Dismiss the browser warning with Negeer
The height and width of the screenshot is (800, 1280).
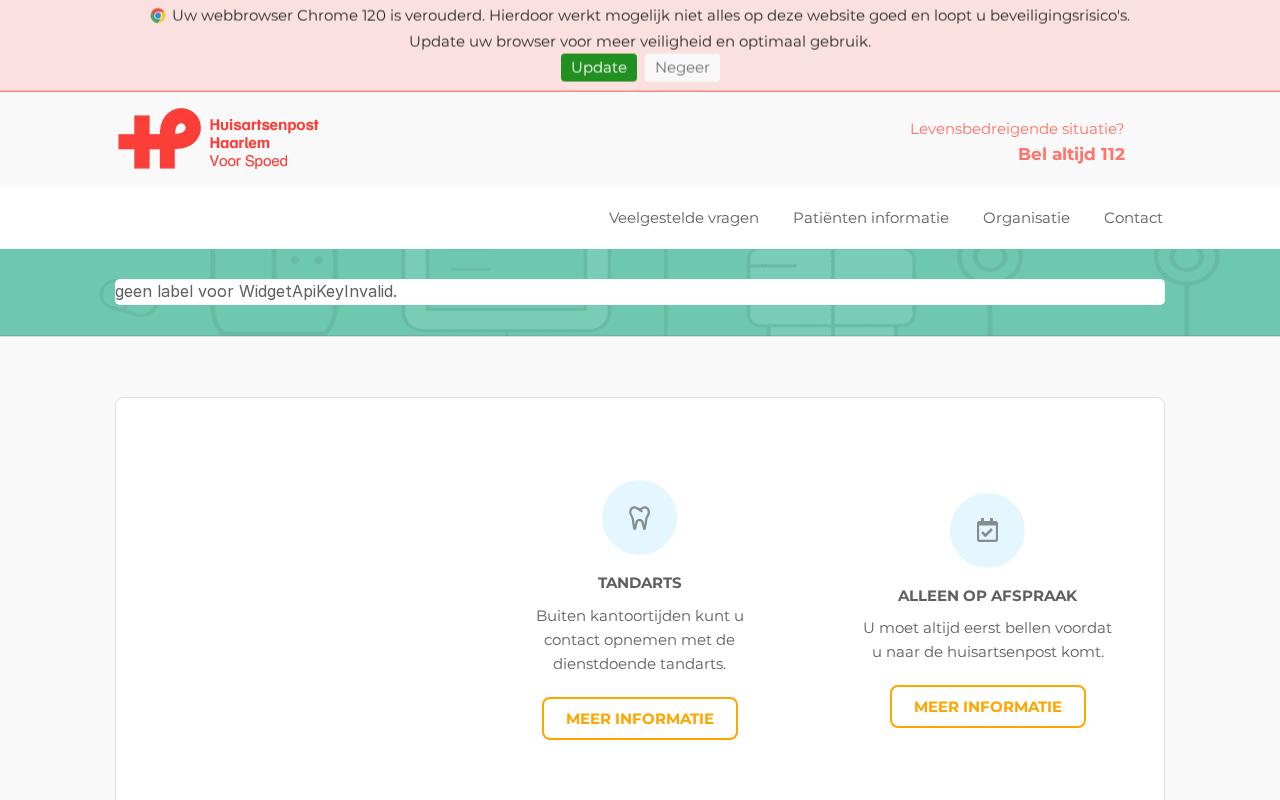point(682,67)
